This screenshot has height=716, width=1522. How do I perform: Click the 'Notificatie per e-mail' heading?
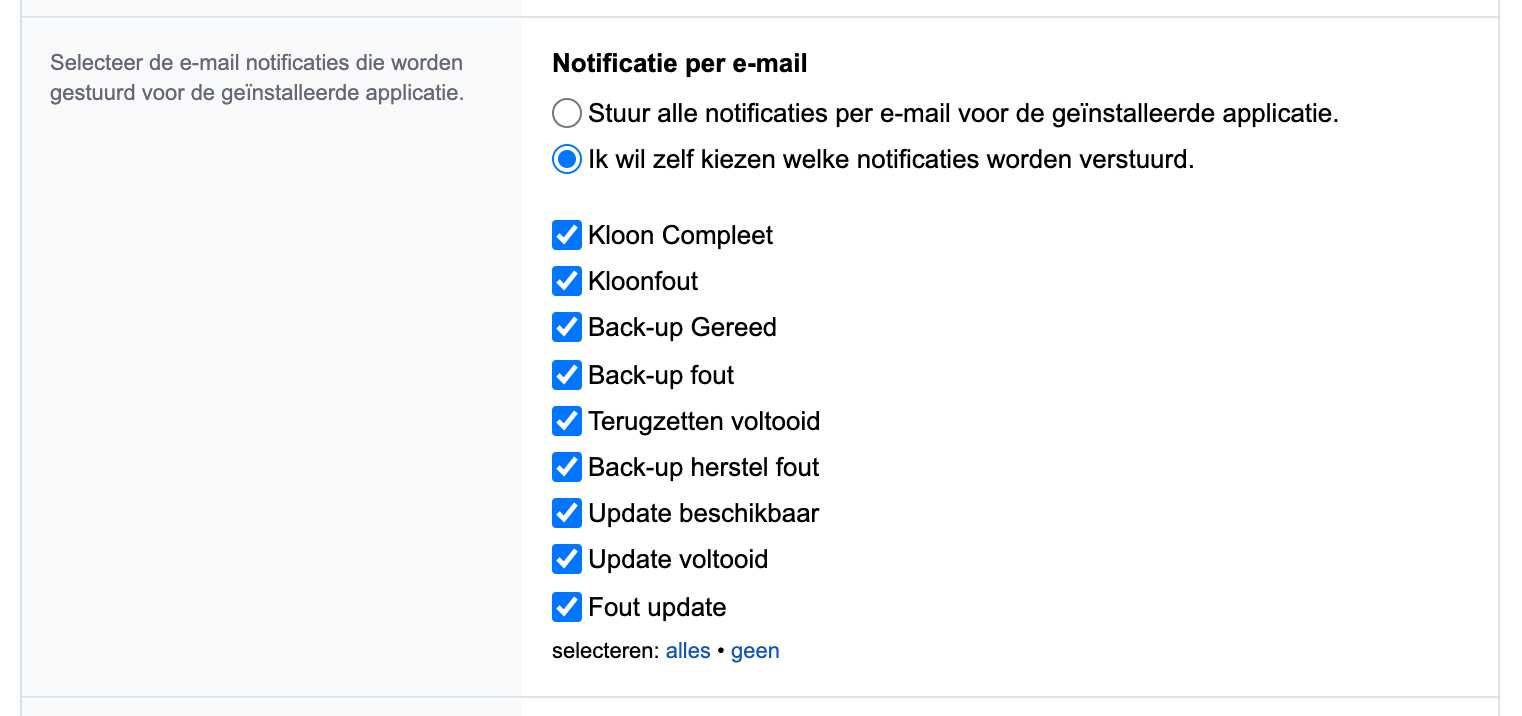pyautogui.click(x=680, y=63)
